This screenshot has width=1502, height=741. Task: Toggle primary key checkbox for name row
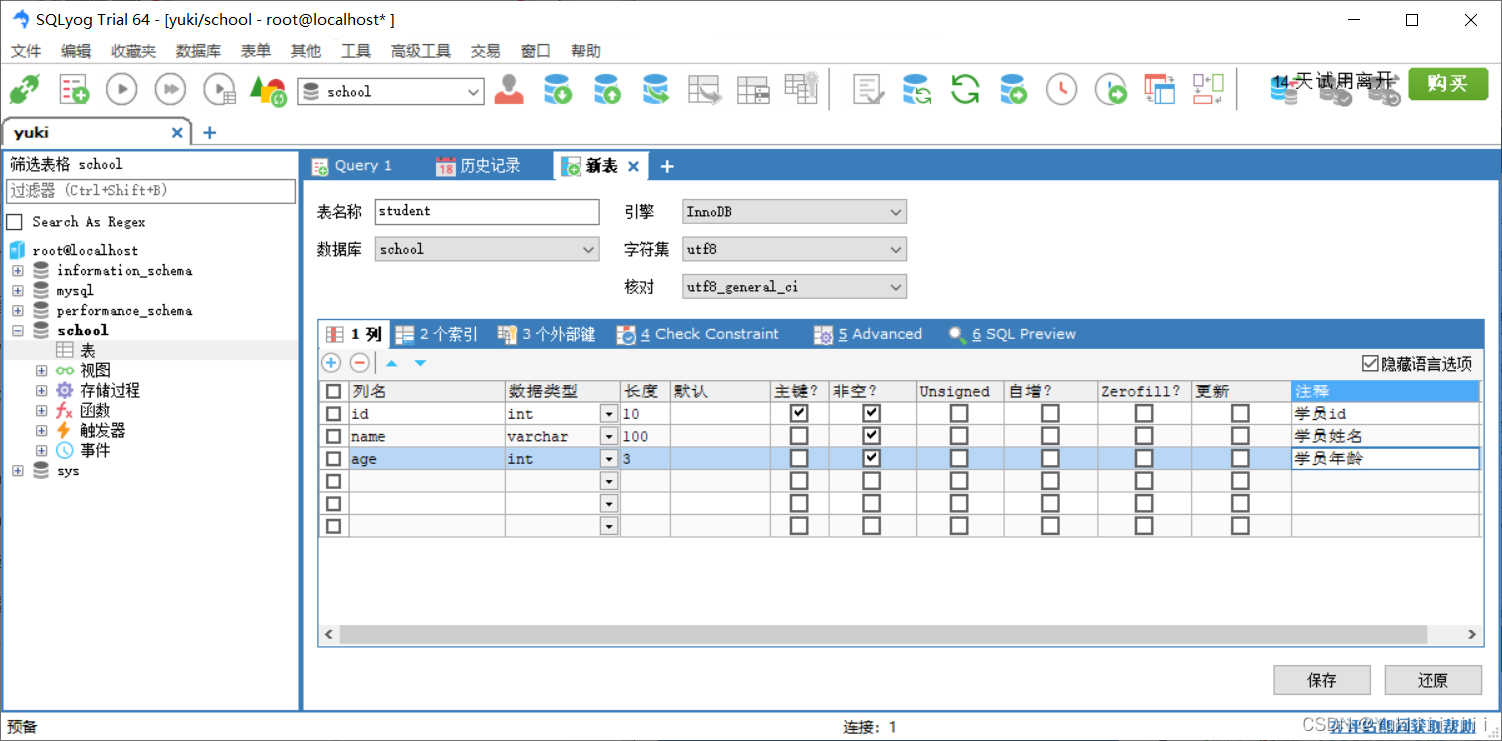tap(799, 436)
